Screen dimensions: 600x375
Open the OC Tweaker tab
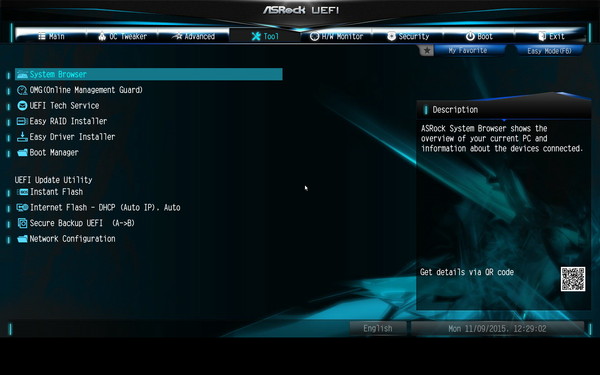(122, 36)
